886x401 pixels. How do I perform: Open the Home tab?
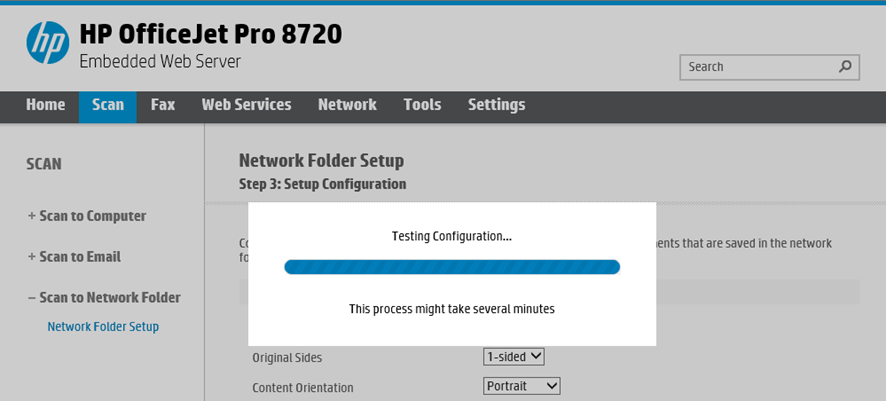pyautogui.click(x=45, y=104)
